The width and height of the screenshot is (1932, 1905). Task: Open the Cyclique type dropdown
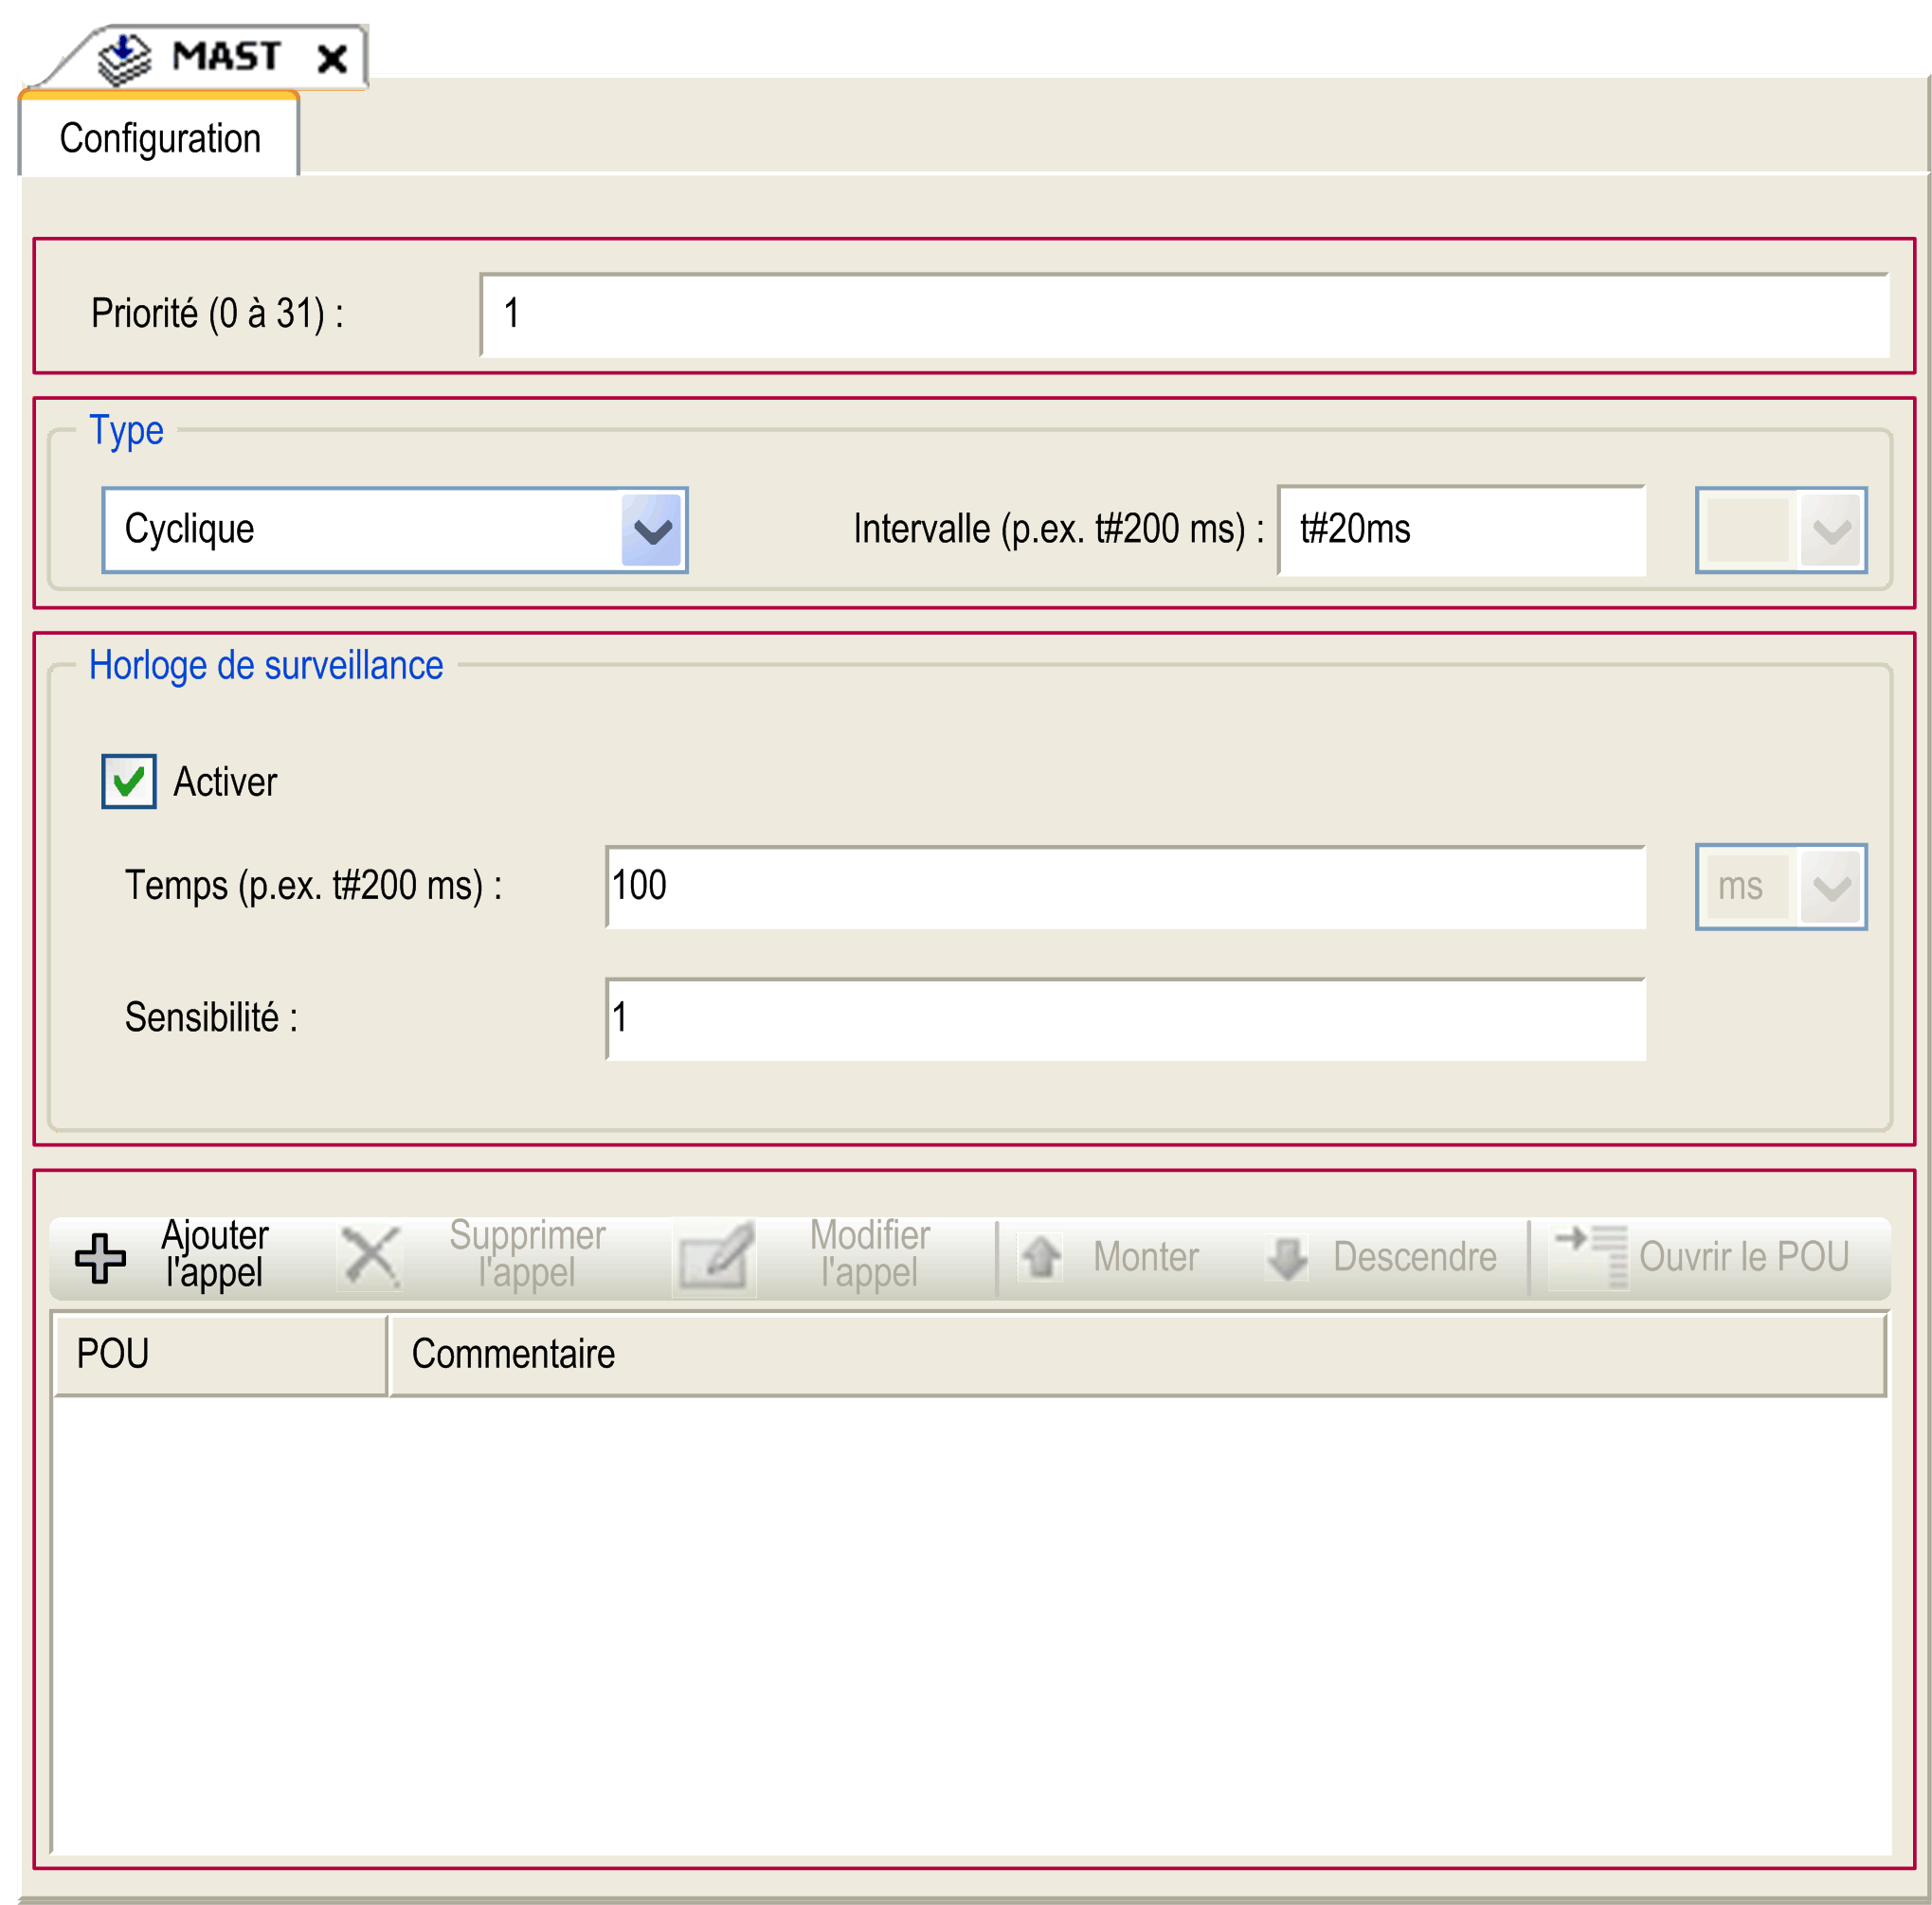pyautogui.click(x=395, y=529)
